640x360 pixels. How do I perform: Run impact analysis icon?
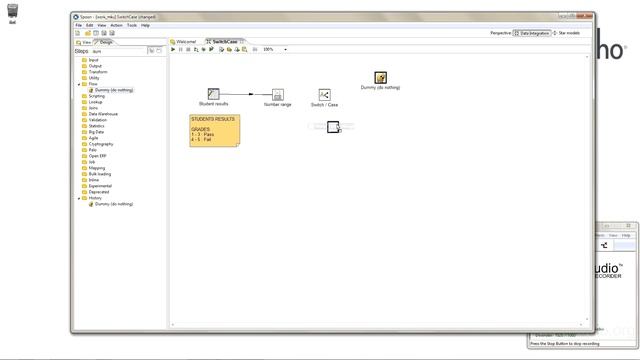point(229,49)
